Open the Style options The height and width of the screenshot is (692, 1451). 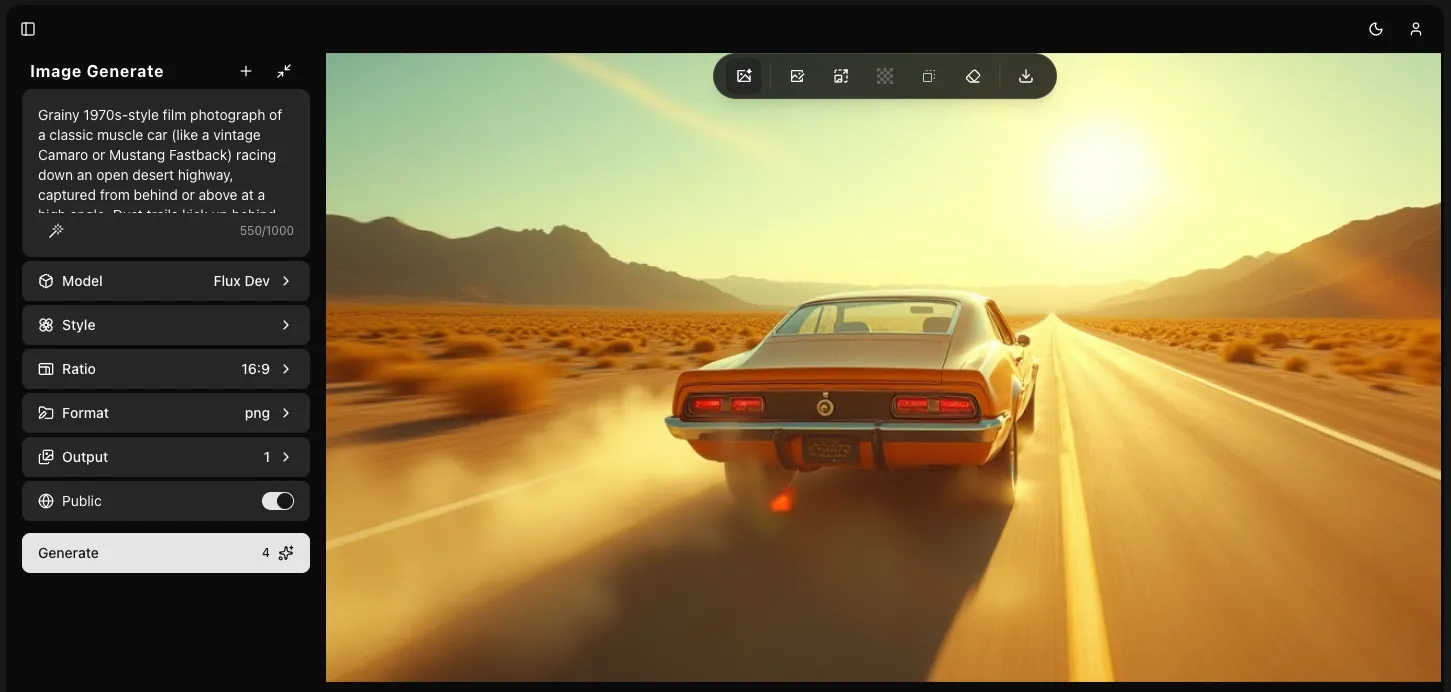click(x=166, y=325)
